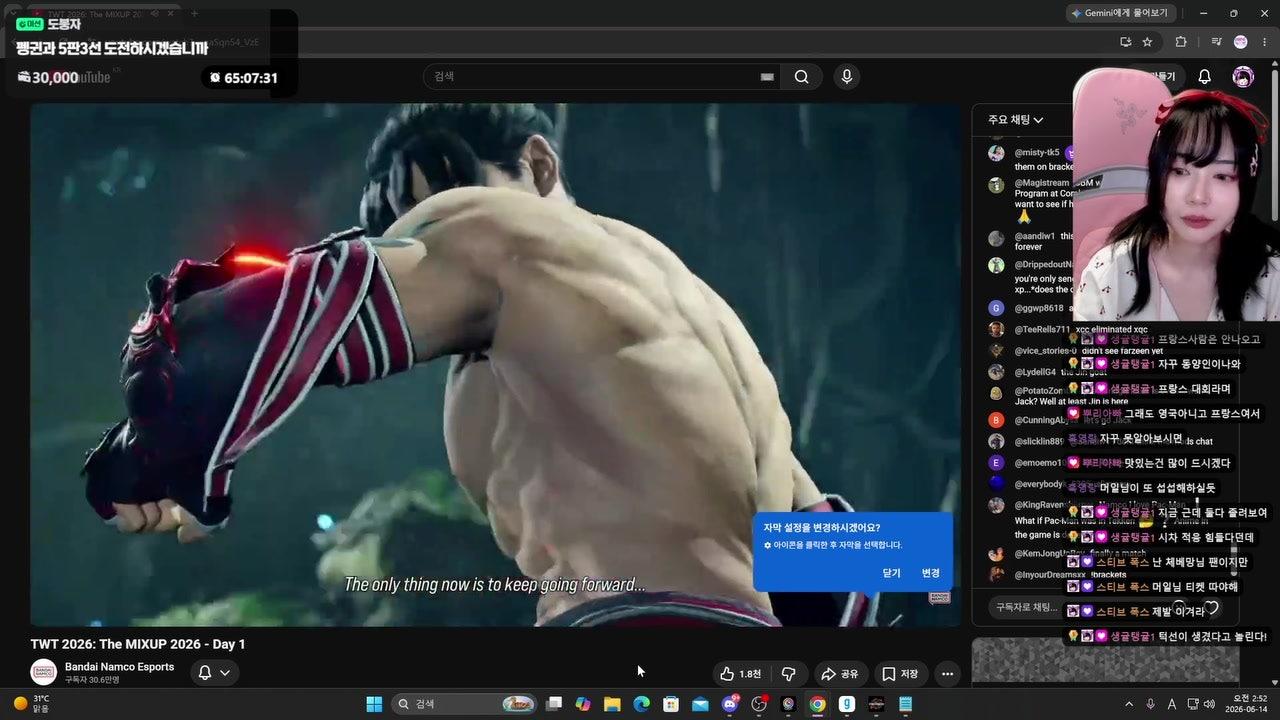This screenshot has width=1280, height=720.
Task: Save the video with 저장 button
Action: click(899, 674)
